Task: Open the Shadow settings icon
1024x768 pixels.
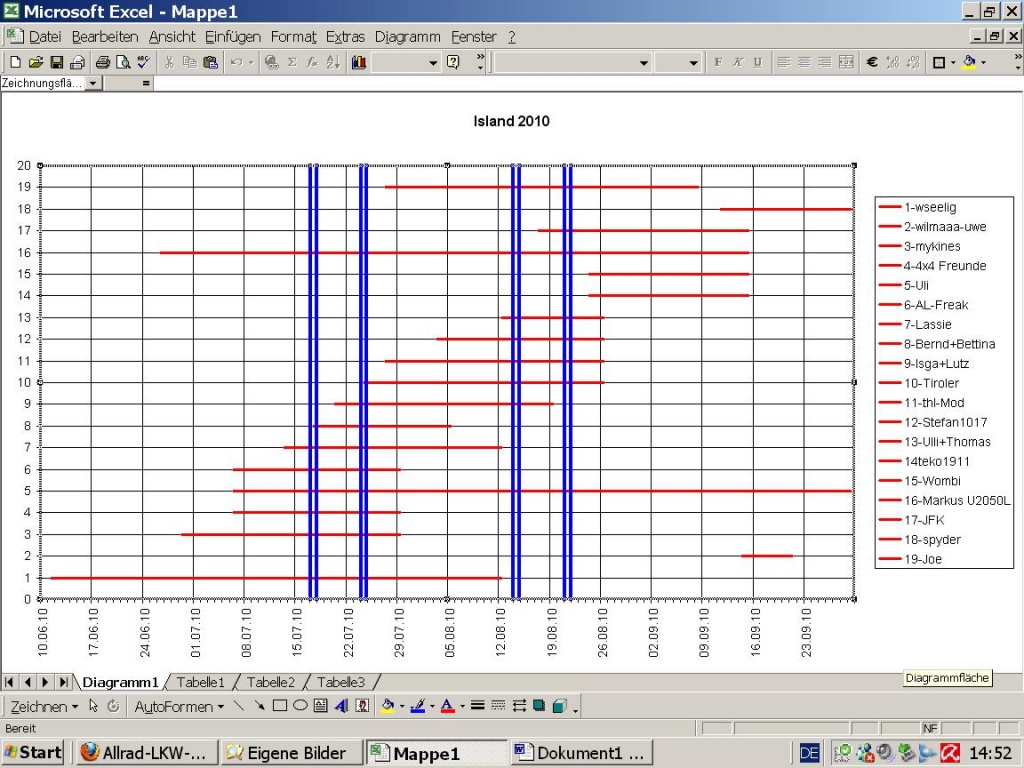Action: tap(539, 706)
